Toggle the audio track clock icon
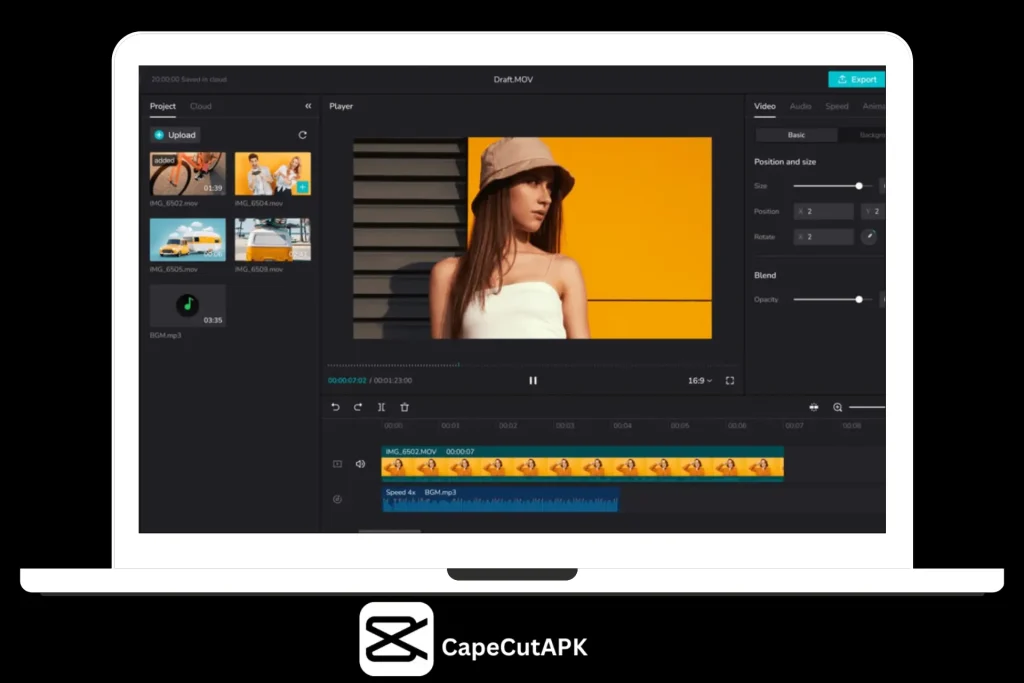 click(338, 500)
